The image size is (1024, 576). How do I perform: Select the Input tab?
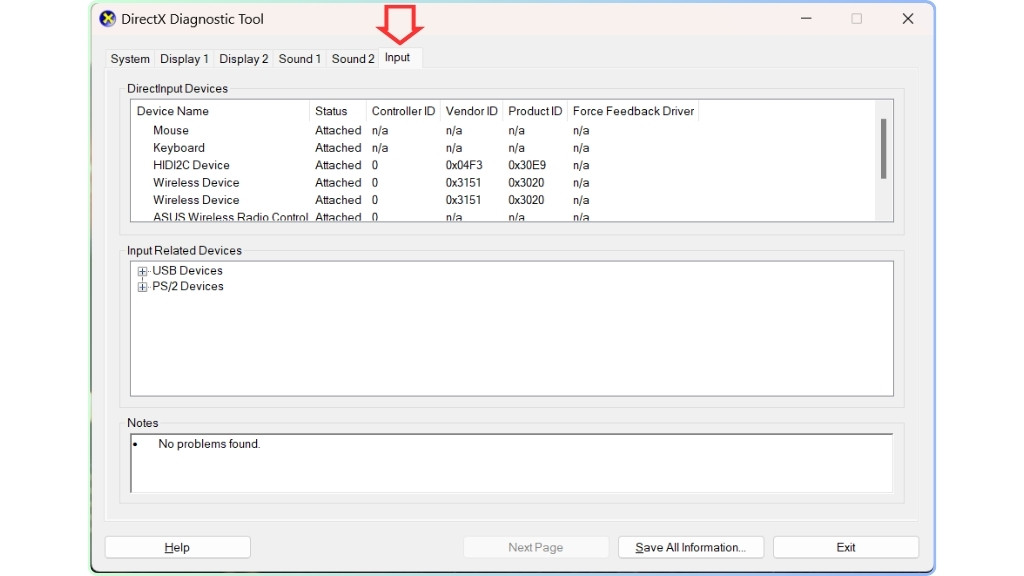tap(399, 58)
